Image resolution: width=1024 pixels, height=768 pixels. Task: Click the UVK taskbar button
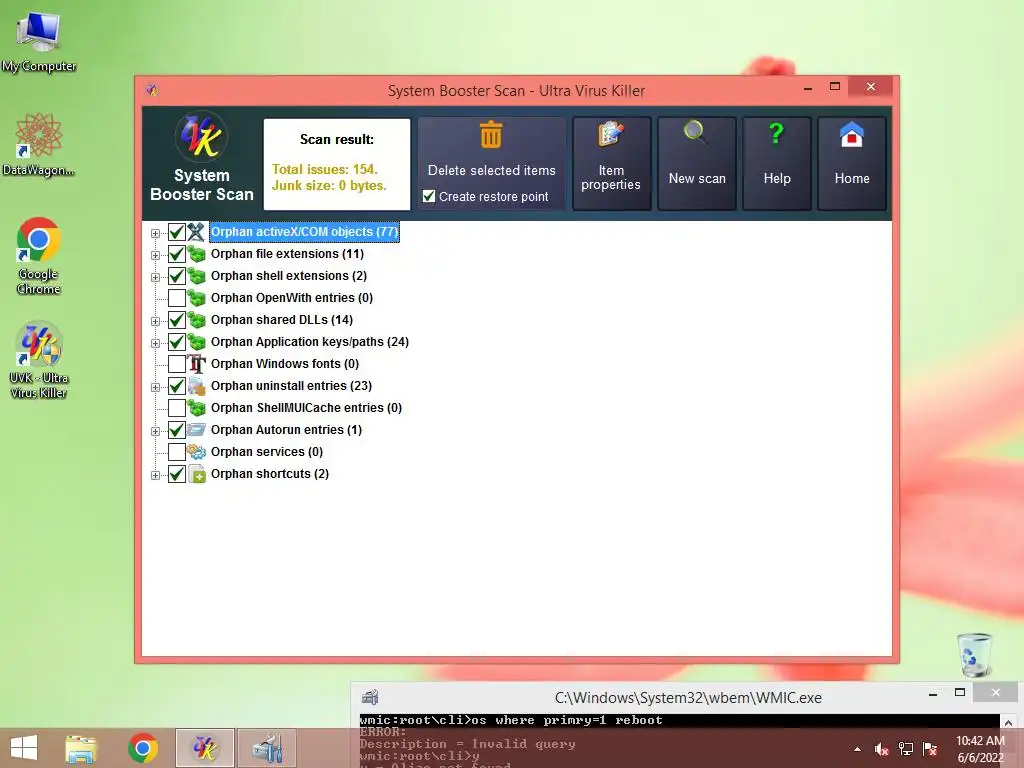204,748
